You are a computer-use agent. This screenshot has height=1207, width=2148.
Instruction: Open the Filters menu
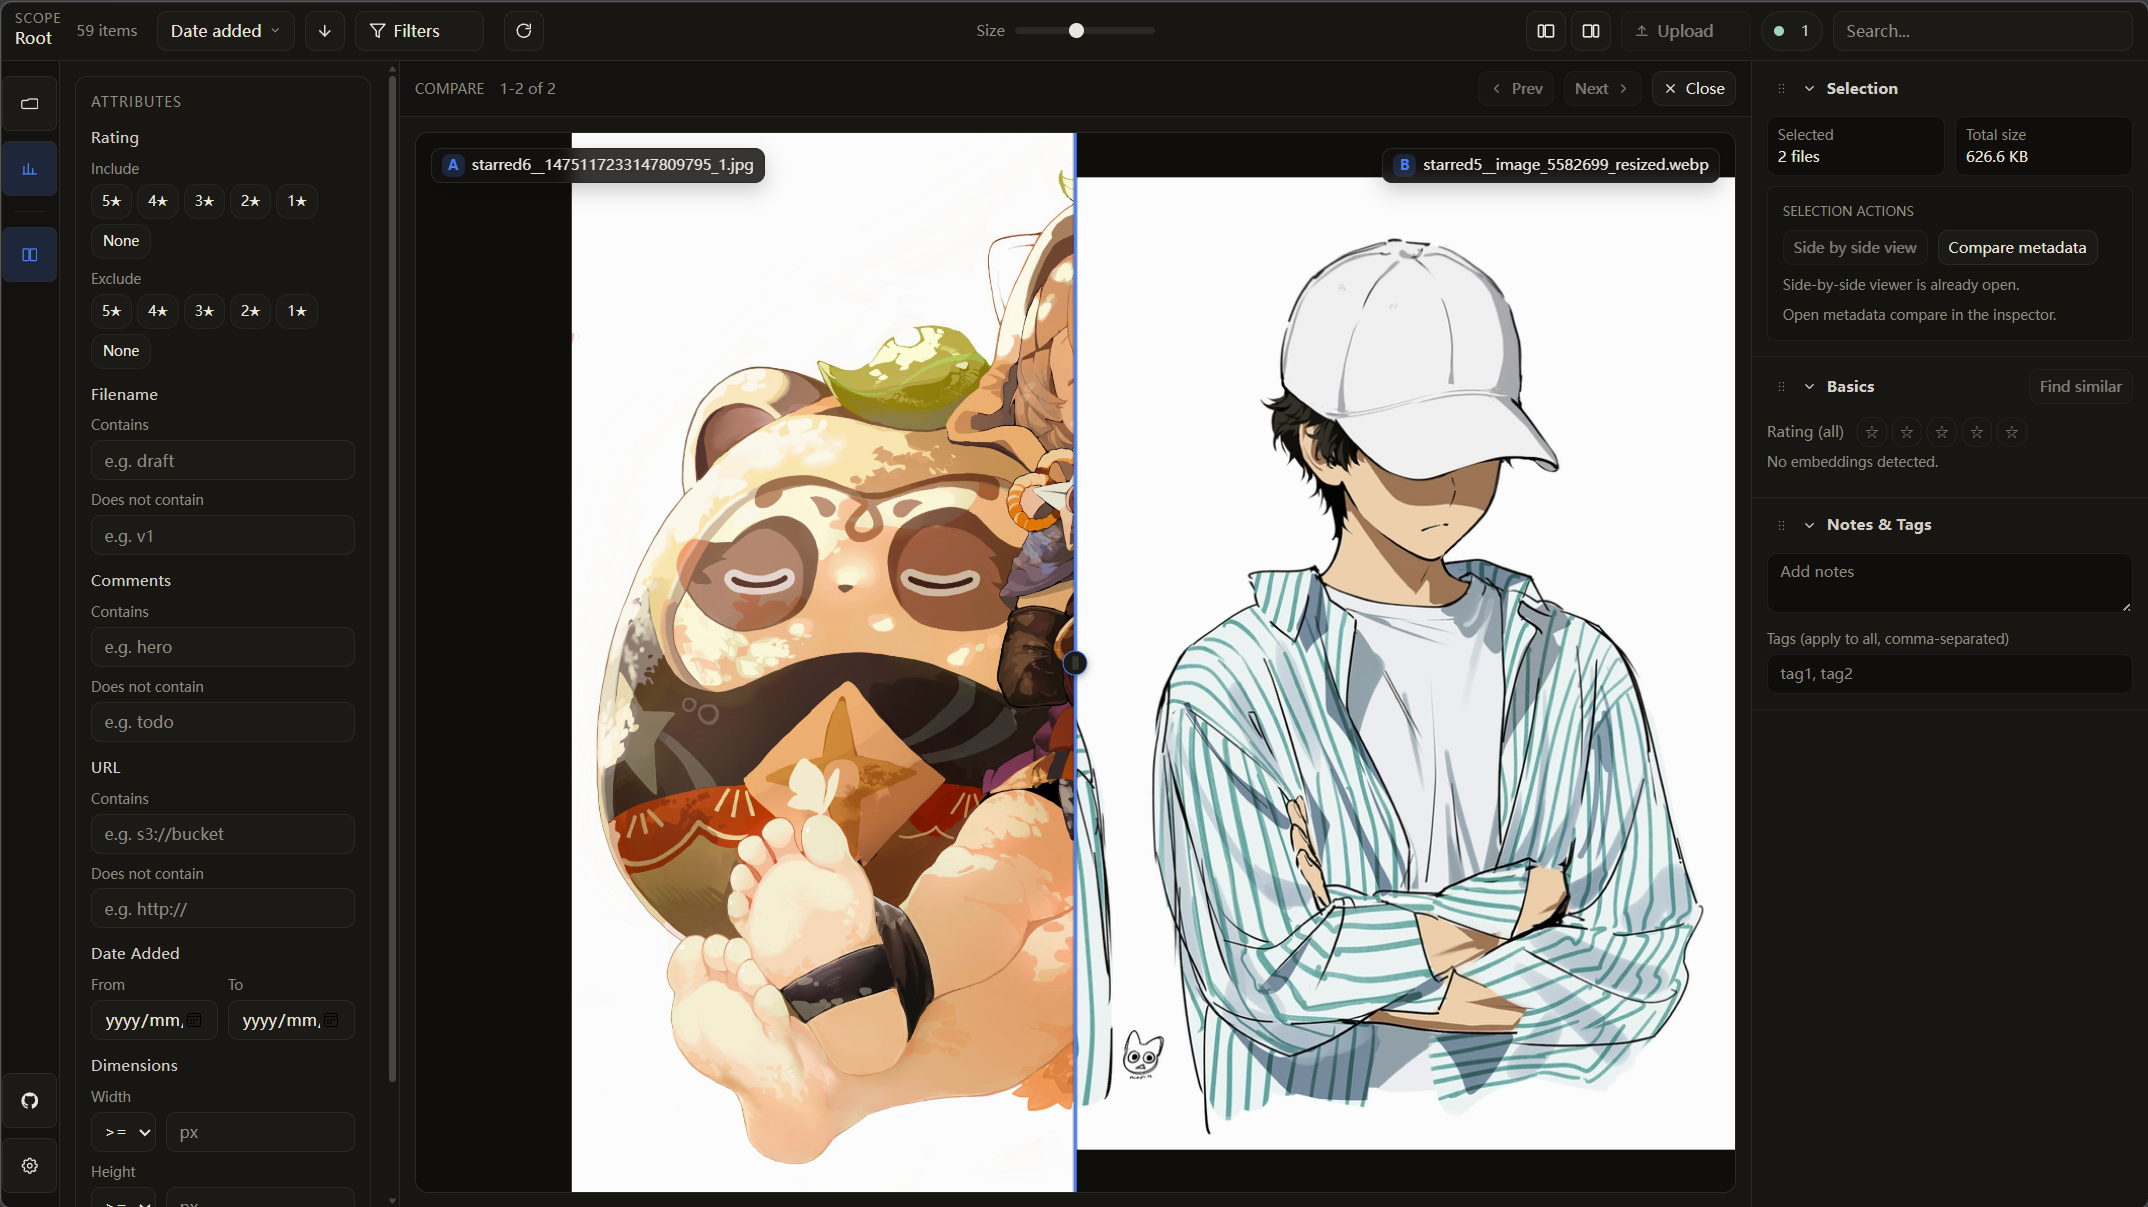[x=419, y=31]
